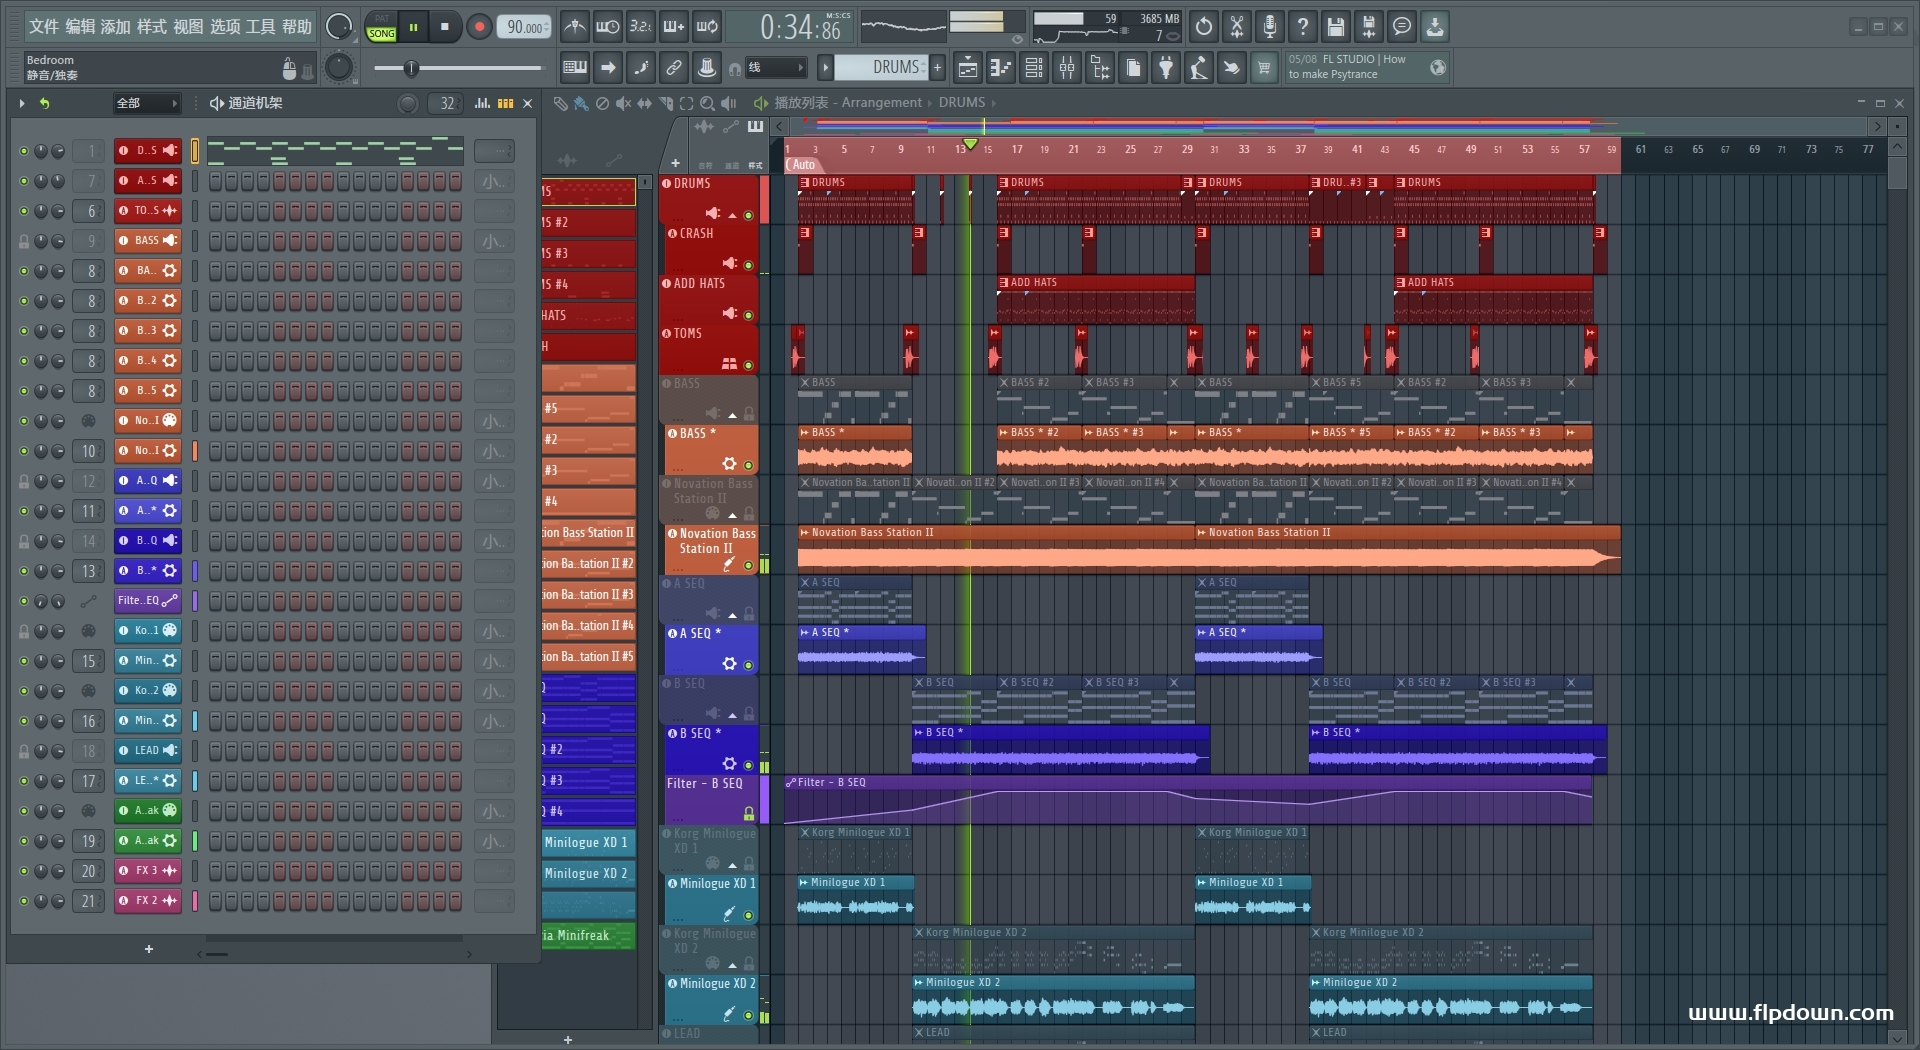Toggle DRUMS playlist track mute light
This screenshot has height=1050, width=1920.
click(748, 215)
